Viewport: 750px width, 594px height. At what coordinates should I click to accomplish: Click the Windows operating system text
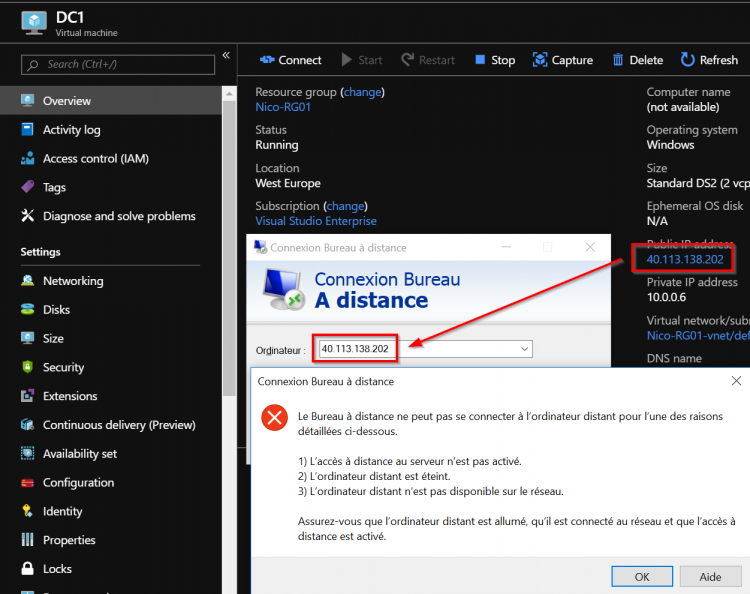tap(670, 145)
